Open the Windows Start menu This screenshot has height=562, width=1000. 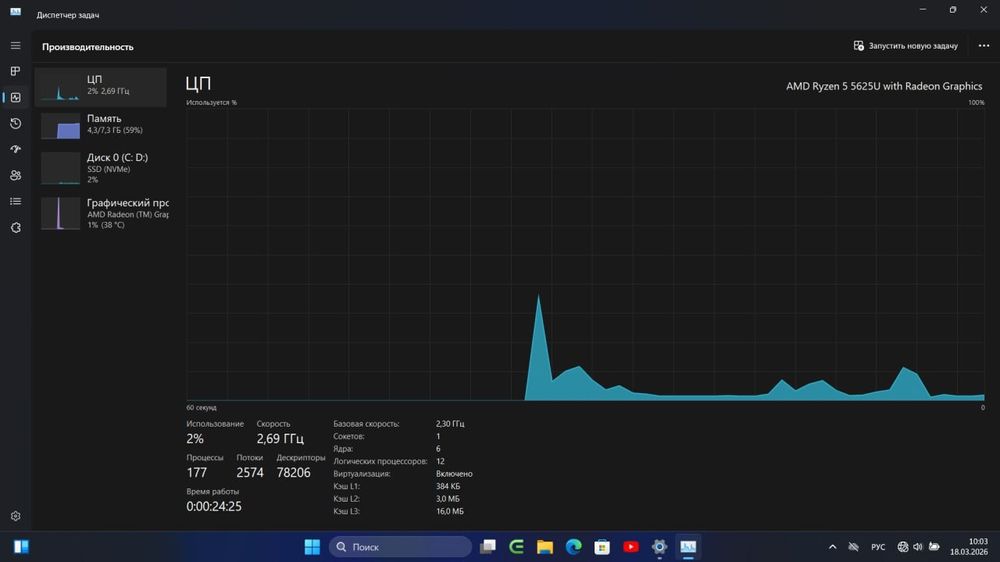(x=312, y=547)
